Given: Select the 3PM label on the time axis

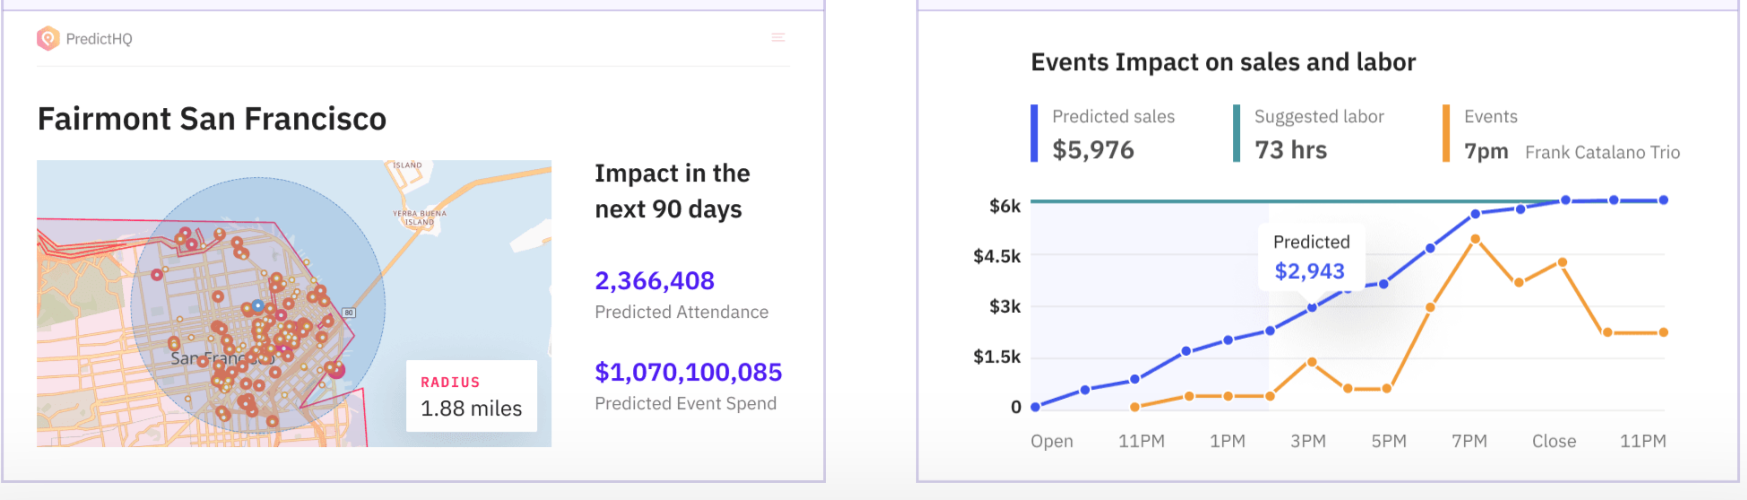Looking at the screenshot, I should [1307, 441].
